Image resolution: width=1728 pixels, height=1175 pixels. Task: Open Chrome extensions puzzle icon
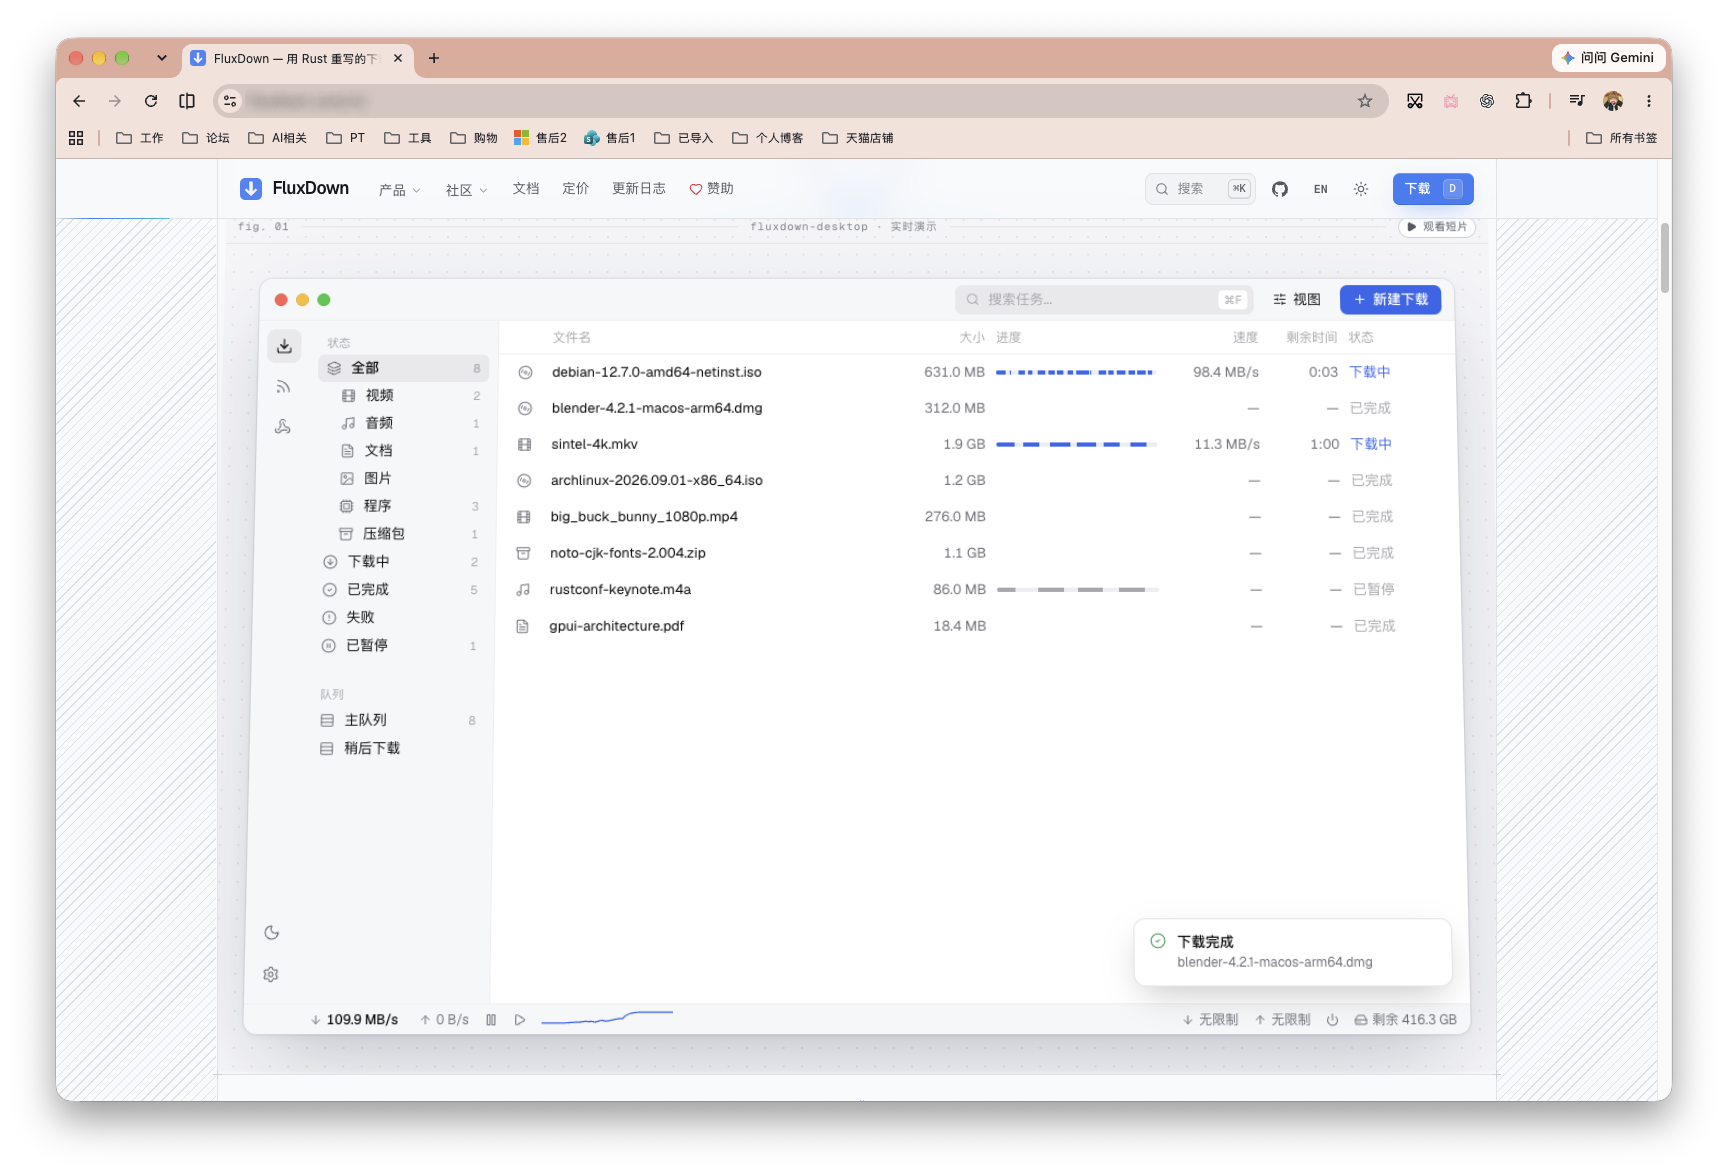[1523, 101]
